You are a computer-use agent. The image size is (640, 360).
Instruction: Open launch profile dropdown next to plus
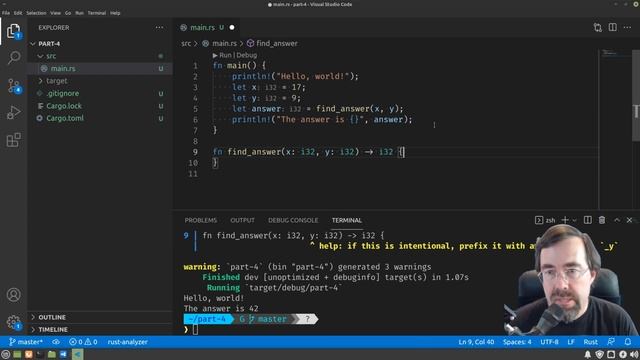[x=574, y=220]
